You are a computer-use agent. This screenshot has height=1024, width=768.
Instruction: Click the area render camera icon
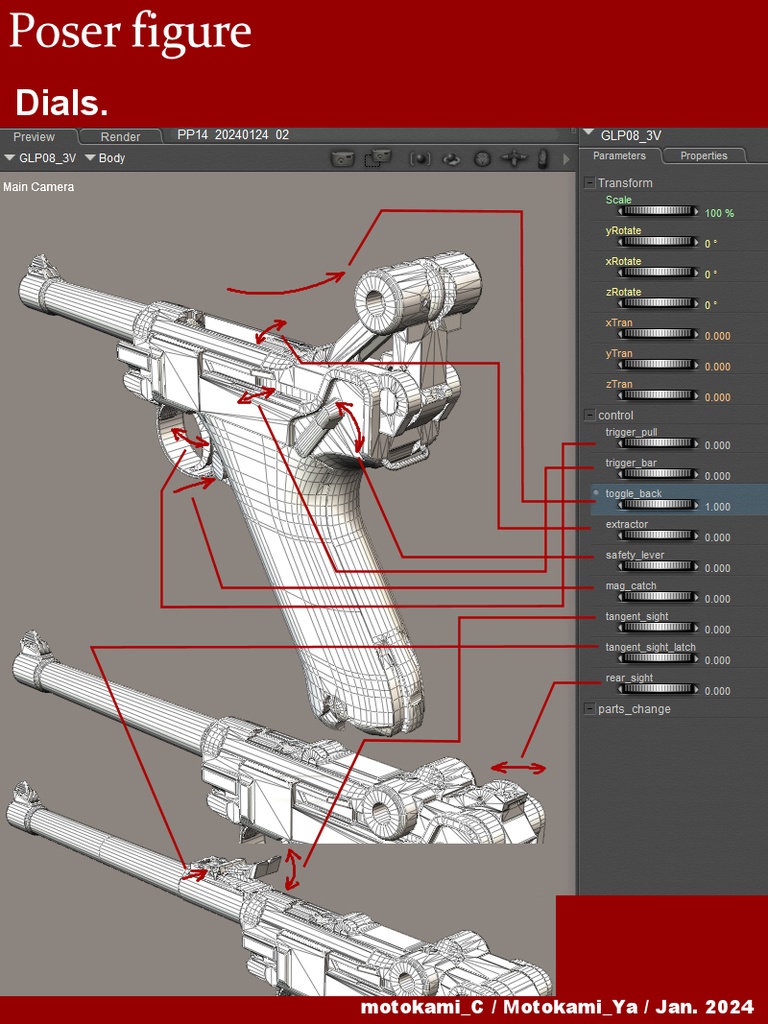(x=377, y=158)
